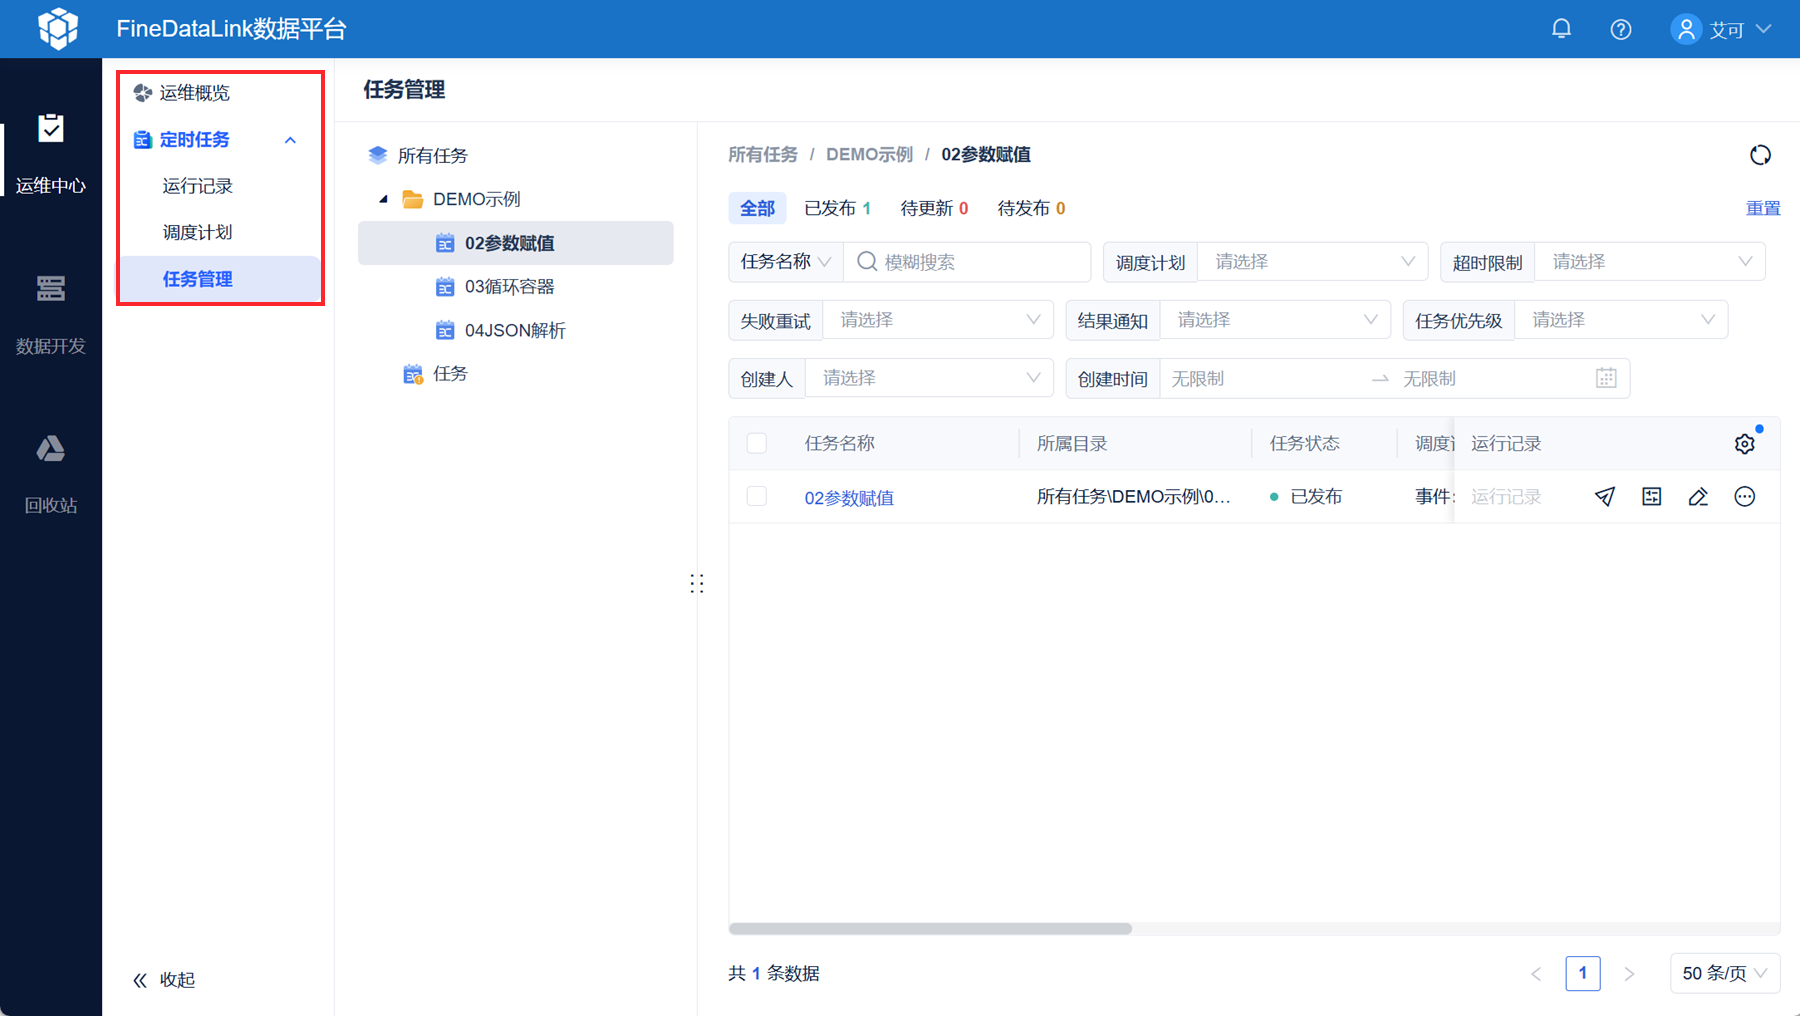Click 所有任务 in the breadcrumb
This screenshot has width=1800, height=1016.
(x=763, y=155)
